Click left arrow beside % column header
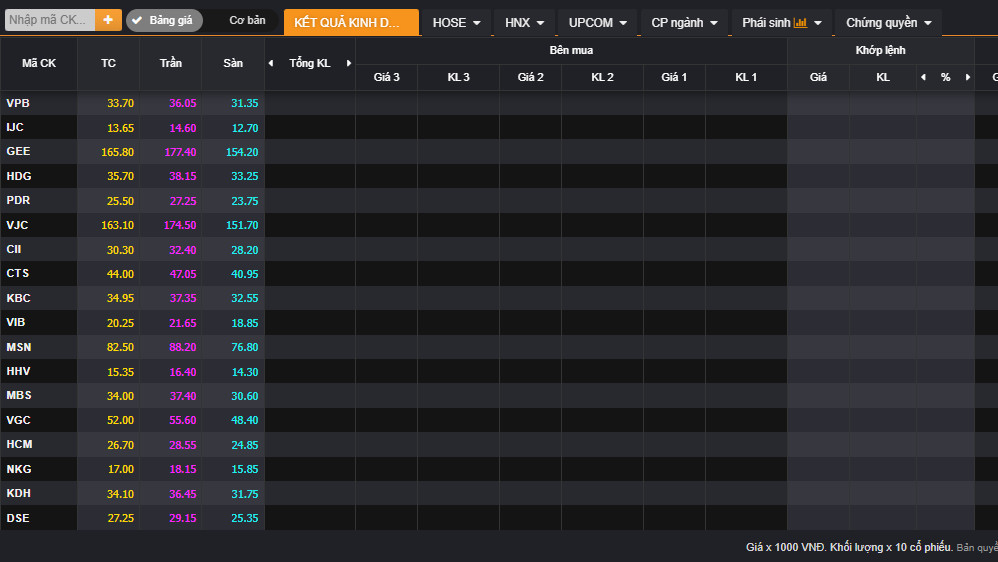The width and height of the screenshot is (998, 562). click(x=923, y=77)
